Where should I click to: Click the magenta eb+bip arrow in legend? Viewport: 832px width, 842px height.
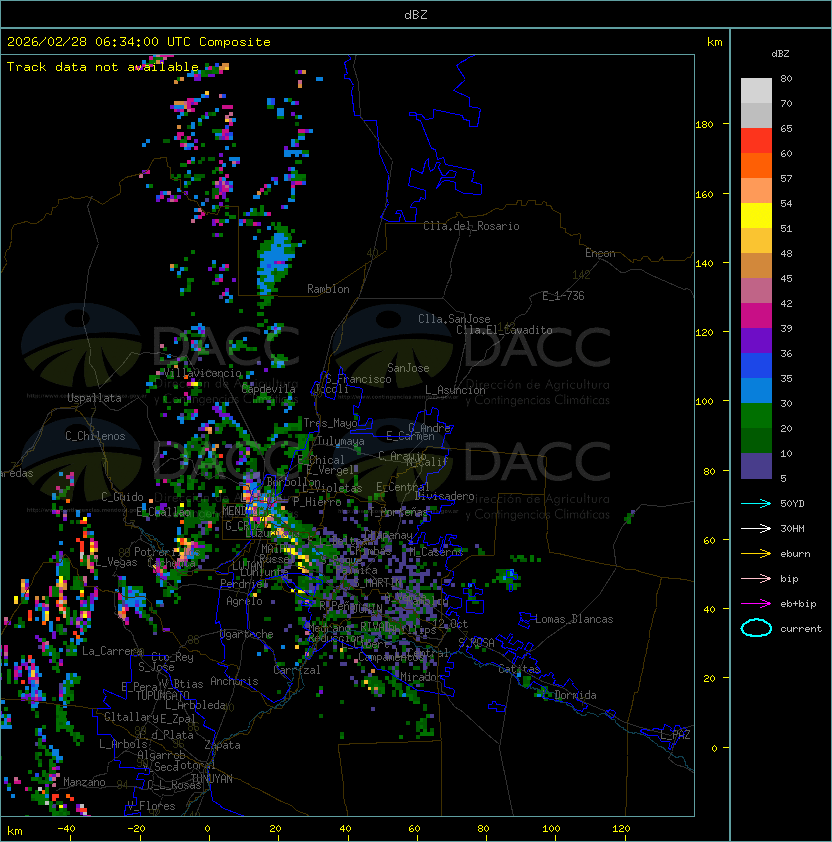click(756, 604)
